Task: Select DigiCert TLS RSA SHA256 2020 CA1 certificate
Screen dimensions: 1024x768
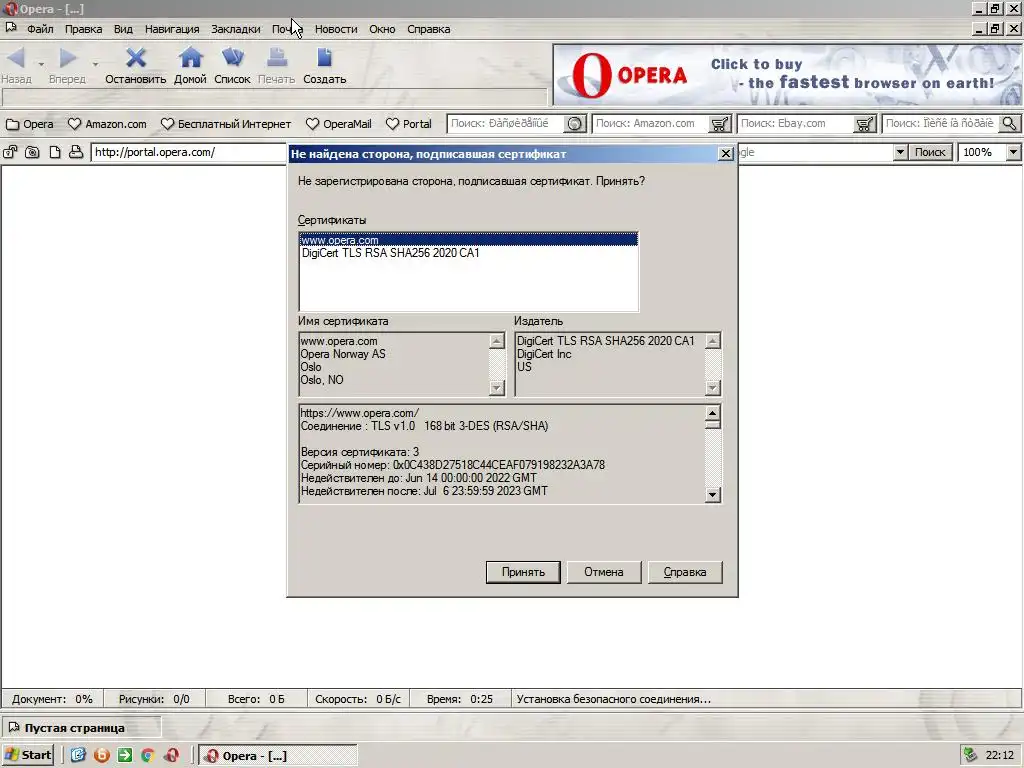Action: point(468,253)
